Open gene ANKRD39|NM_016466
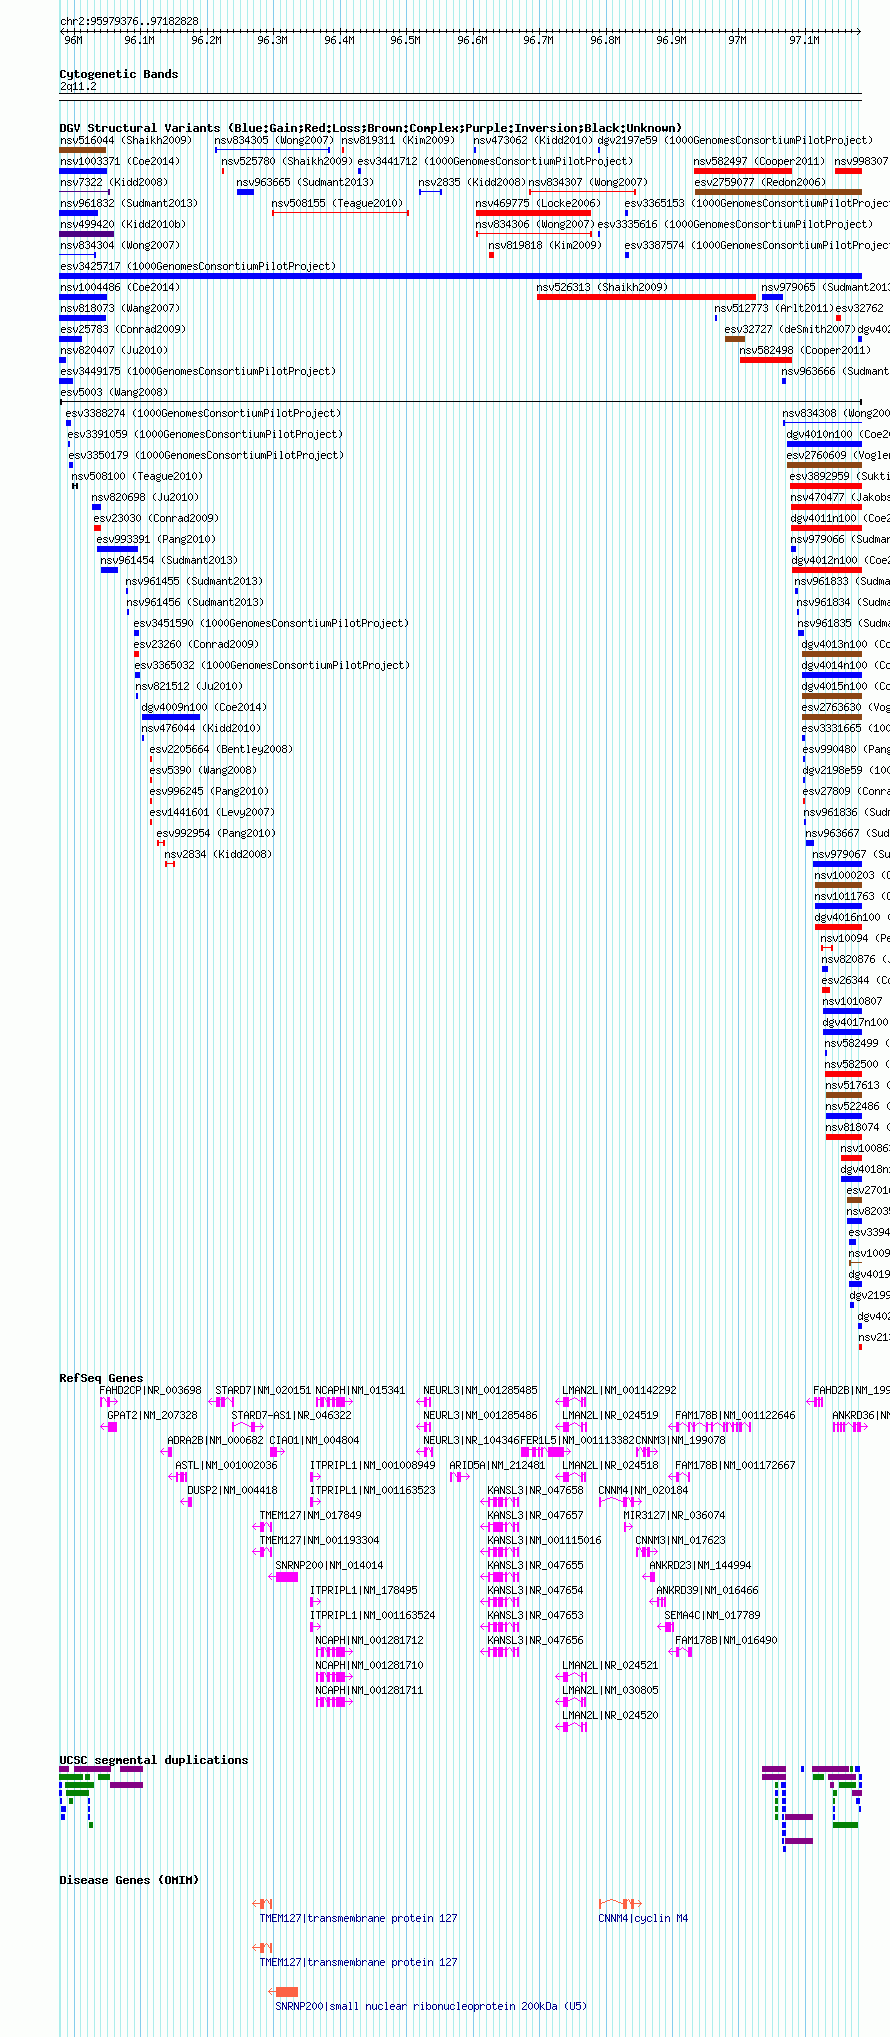Image resolution: width=890 pixels, height=2037 pixels. 707,1590
